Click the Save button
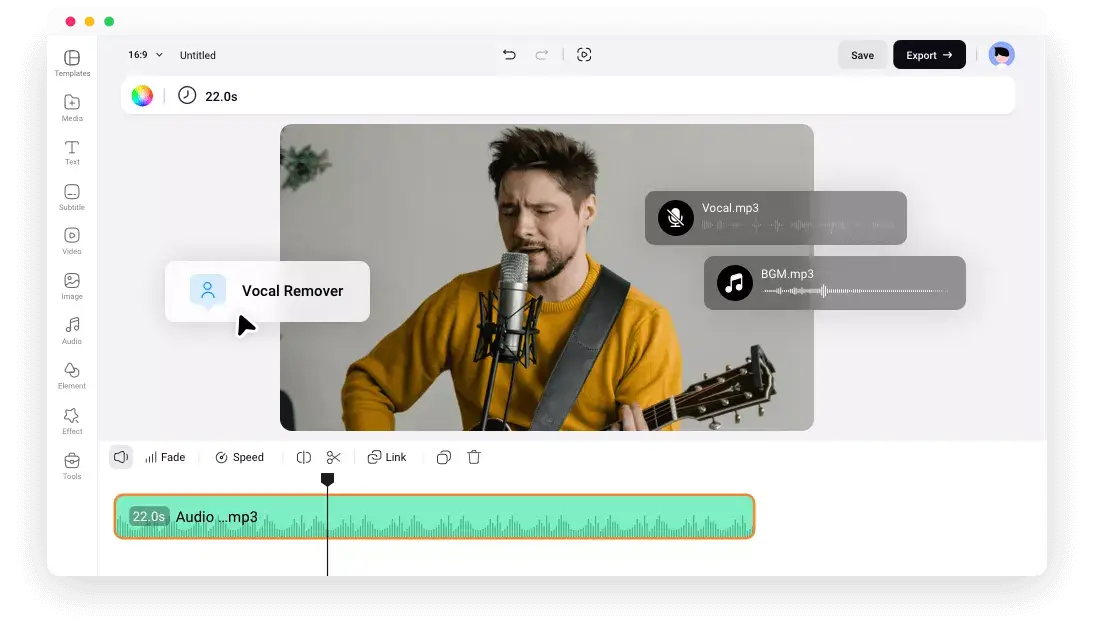 click(862, 55)
